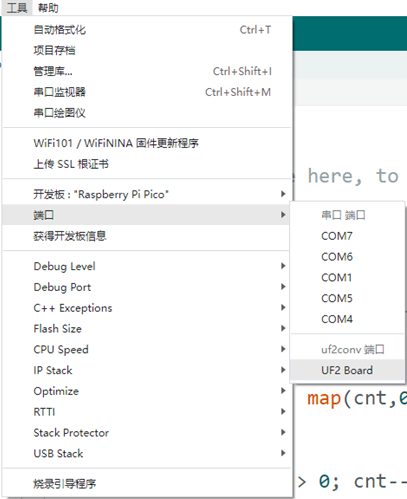Expand the Debug Level submenu
The width and height of the screenshot is (407, 499).
(146, 266)
